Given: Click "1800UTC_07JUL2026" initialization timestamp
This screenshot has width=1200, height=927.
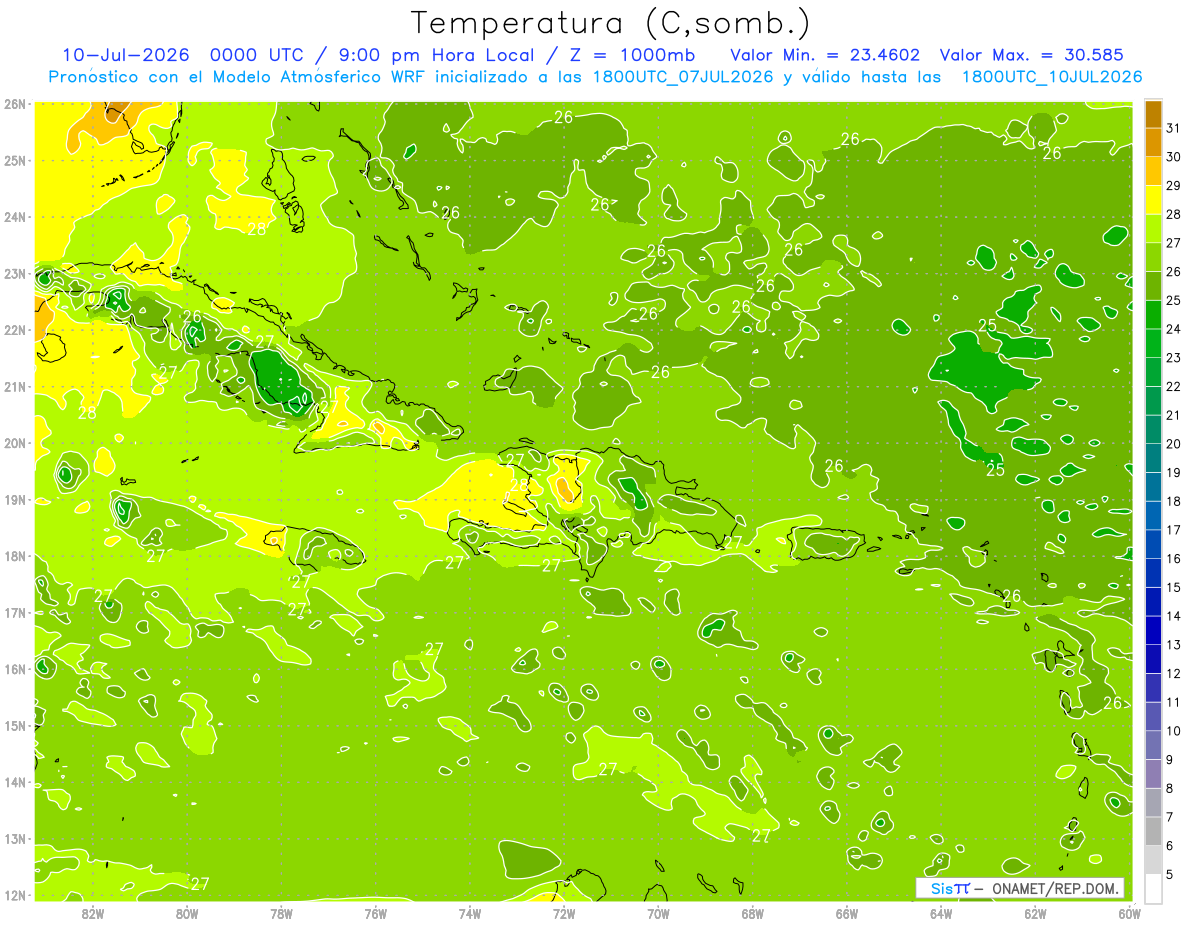Looking at the screenshot, I should [x=683, y=77].
